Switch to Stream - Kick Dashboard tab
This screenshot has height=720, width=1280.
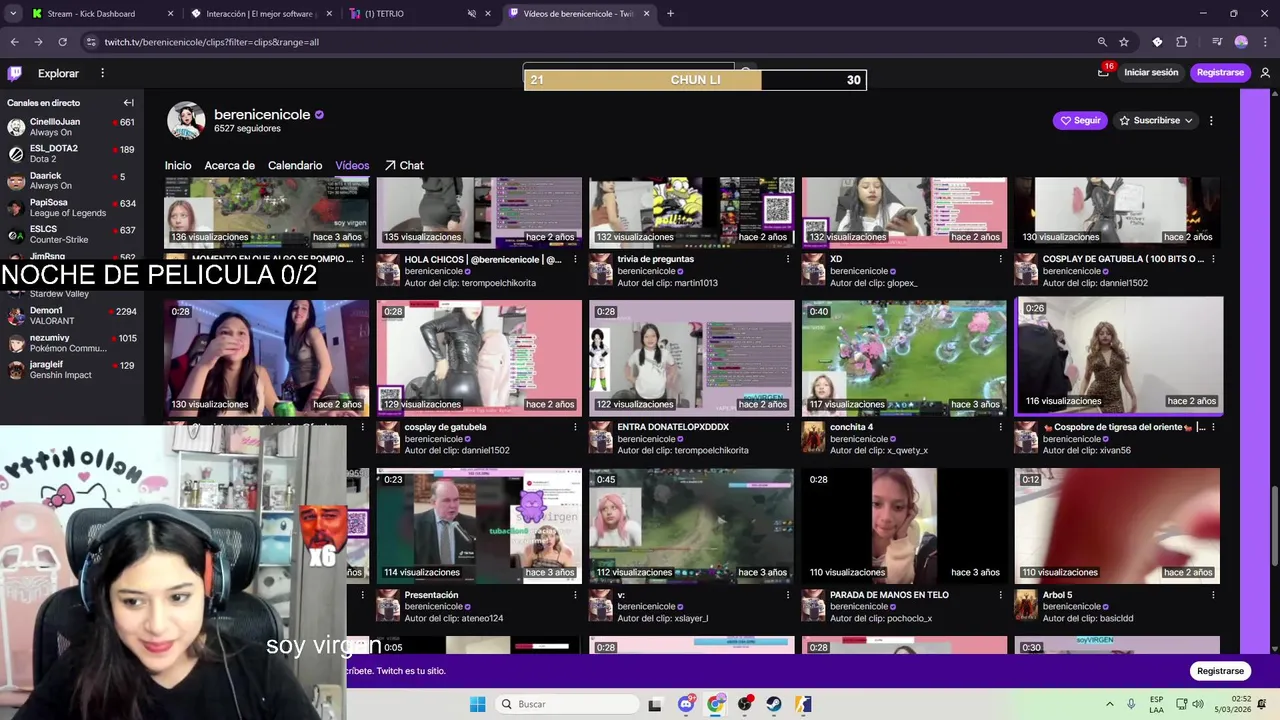102,14
